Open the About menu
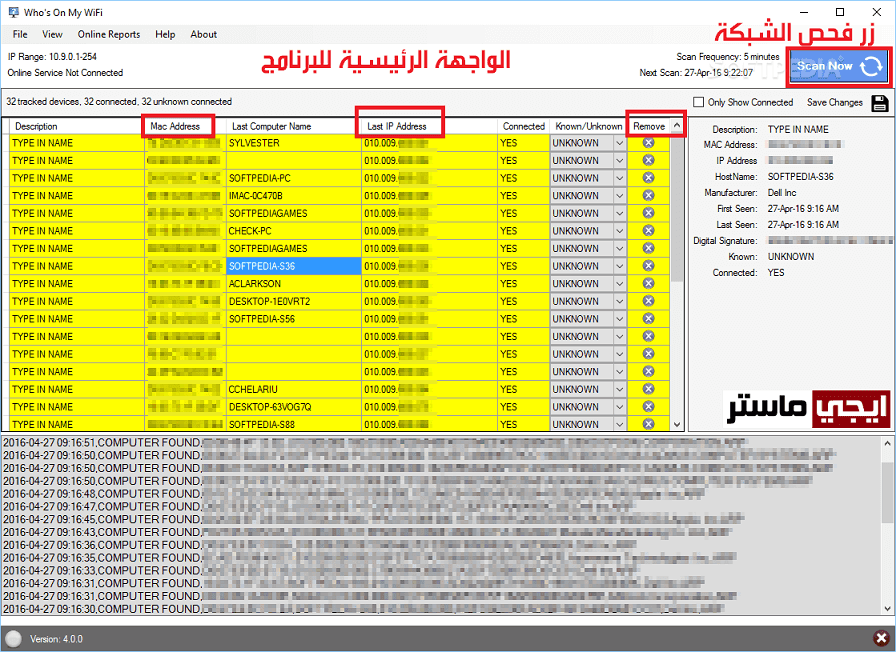The image size is (896, 652). pyautogui.click(x=203, y=34)
